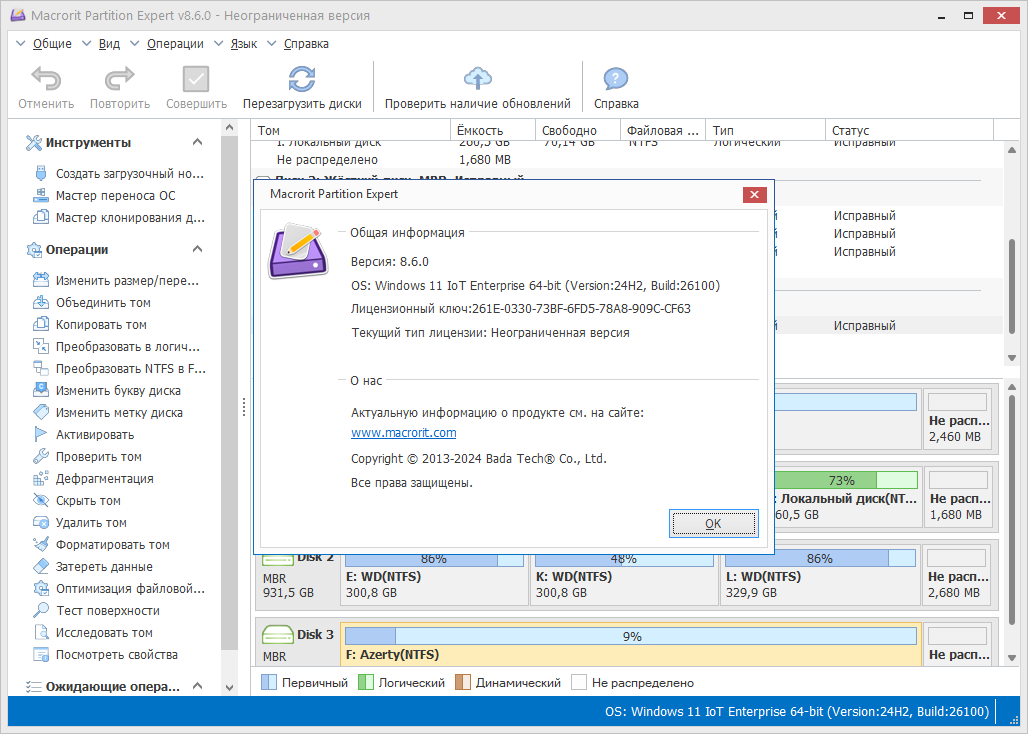Click the Динамический legend color swatch

coord(463,682)
